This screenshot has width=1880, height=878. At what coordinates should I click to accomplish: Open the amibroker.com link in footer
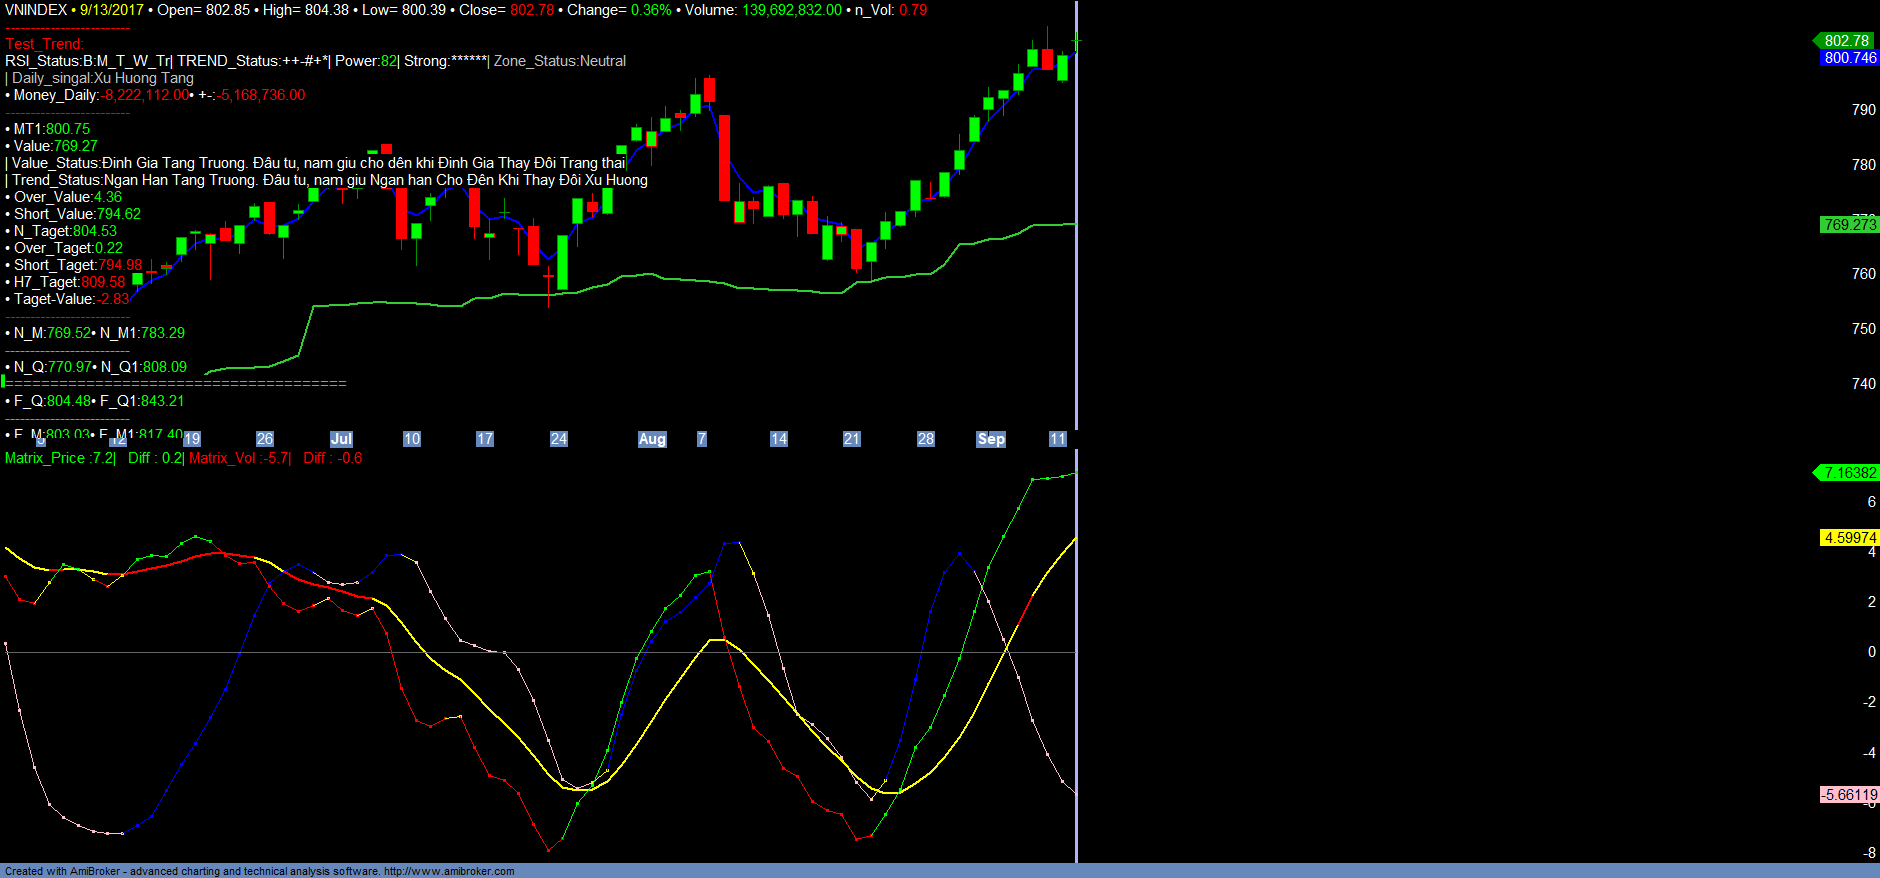pos(449,871)
